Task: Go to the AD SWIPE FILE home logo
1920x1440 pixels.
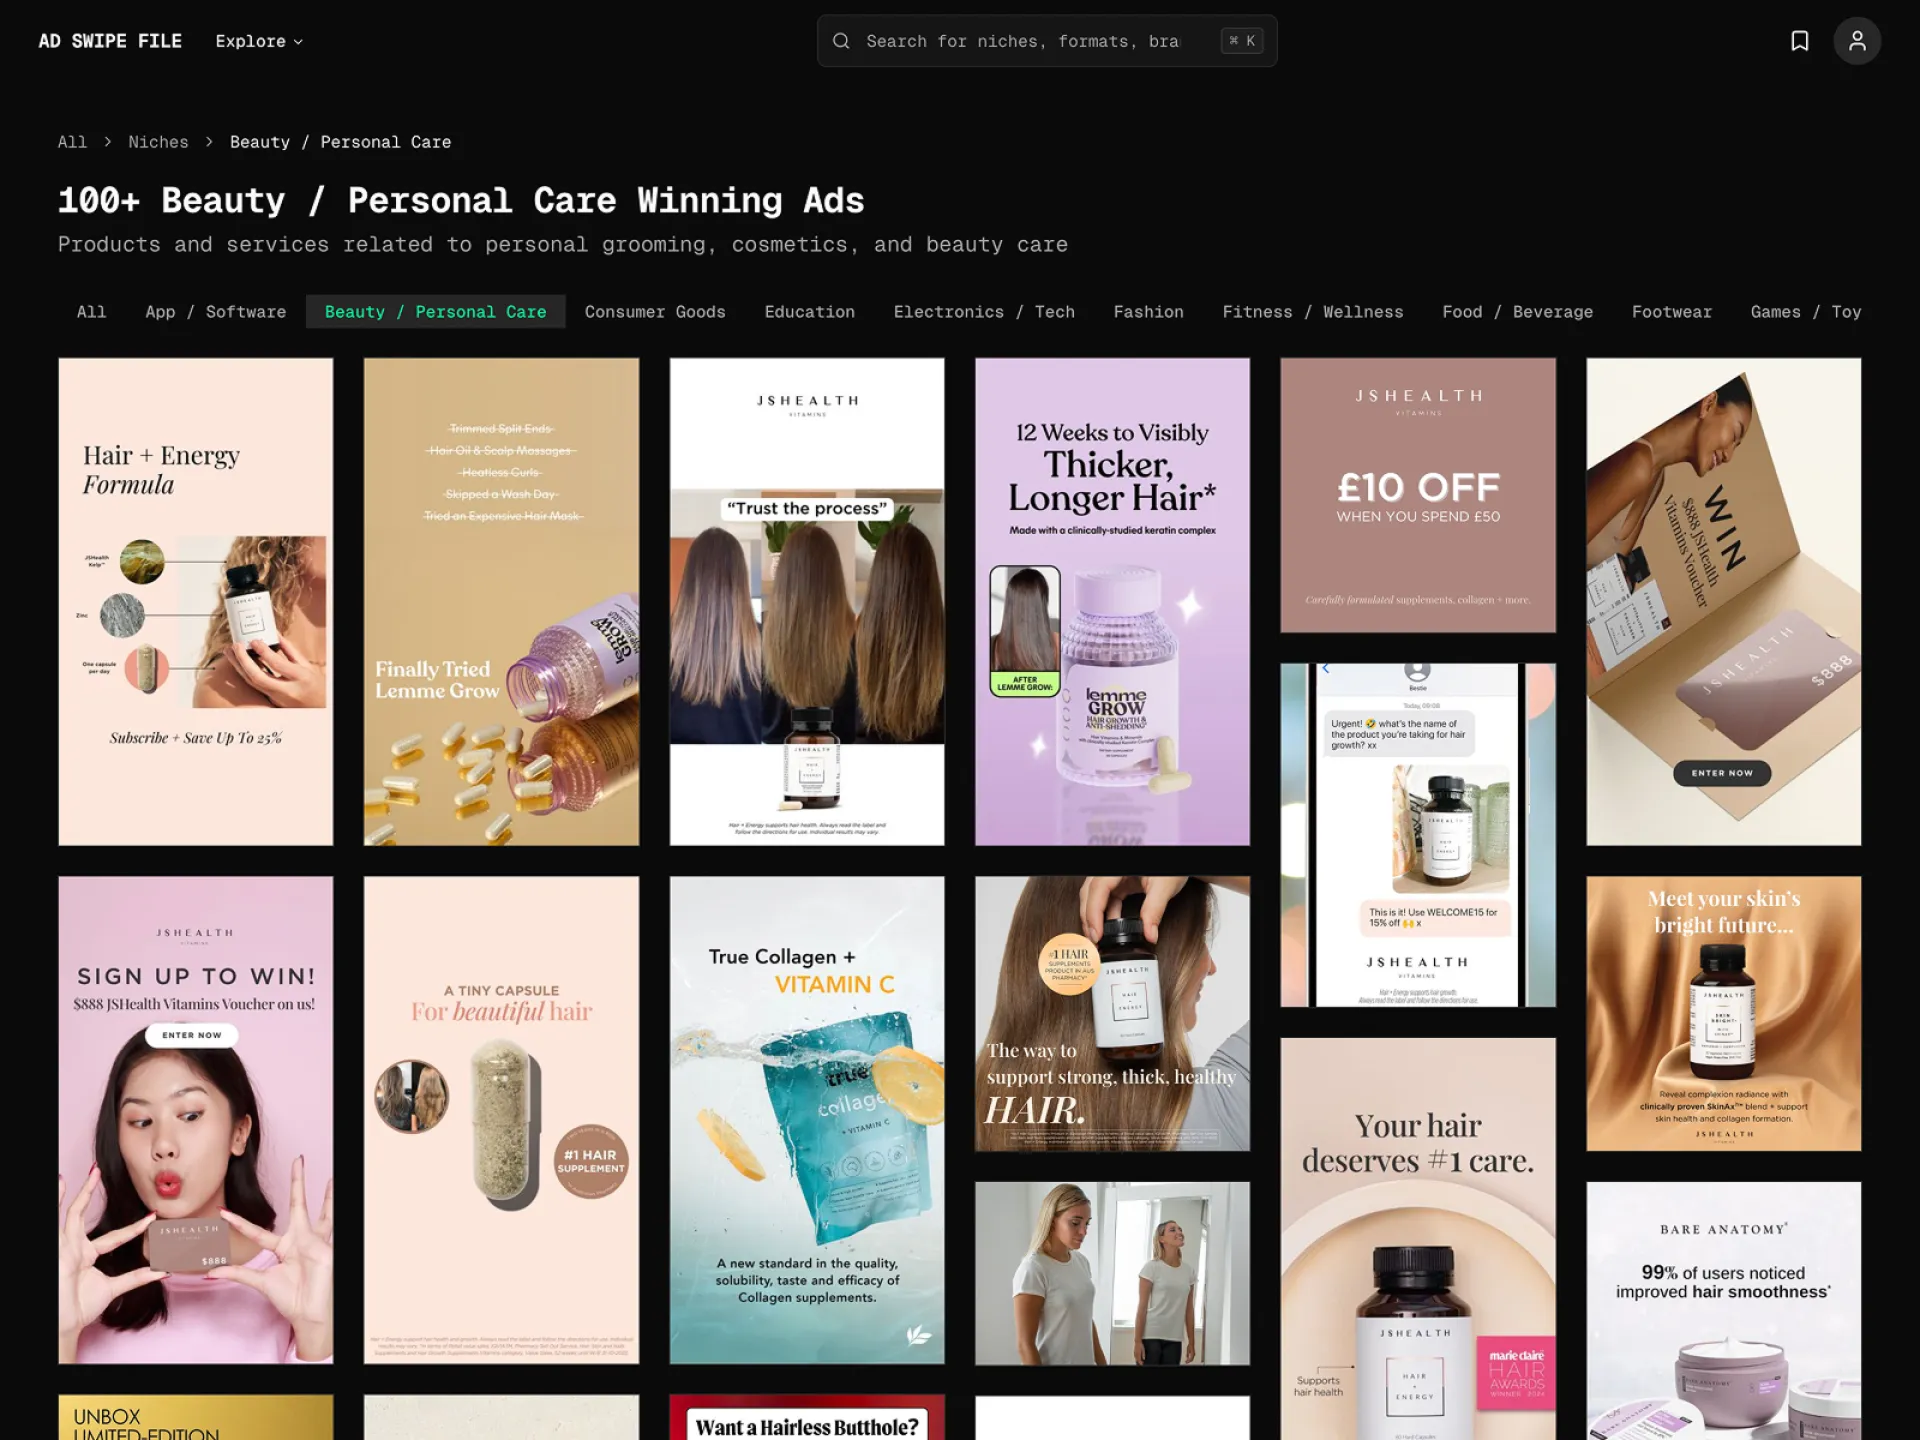Action: tap(110, 41)
